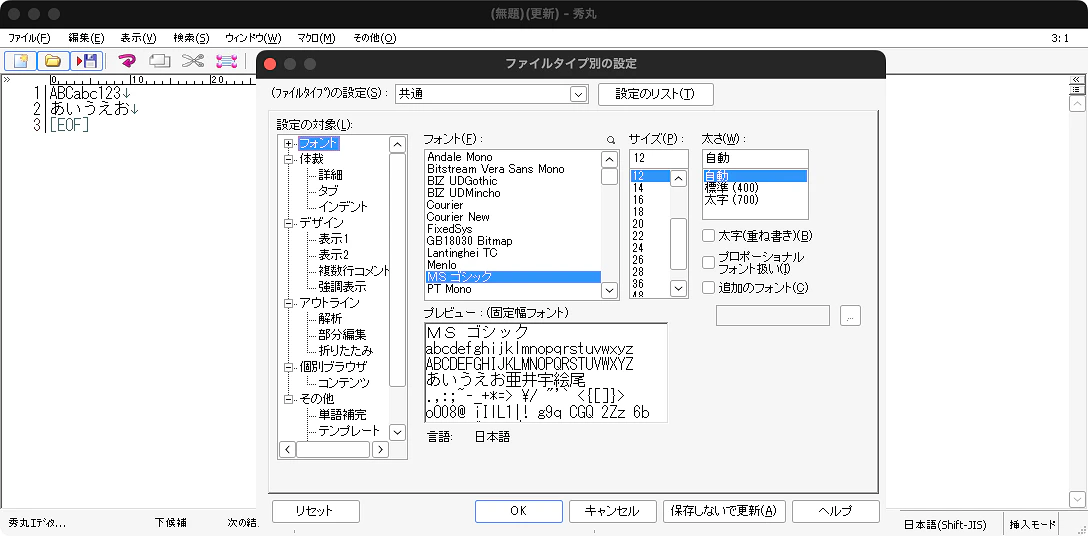Check the 追加のフォント checkbox
Screen dimensions: 1088x536
(x=708, y=287)
